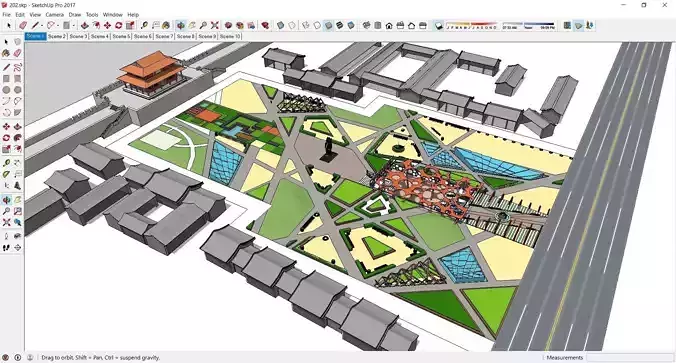Toggle X-Ray face style
Screen dimensions: 676x363
280,25
